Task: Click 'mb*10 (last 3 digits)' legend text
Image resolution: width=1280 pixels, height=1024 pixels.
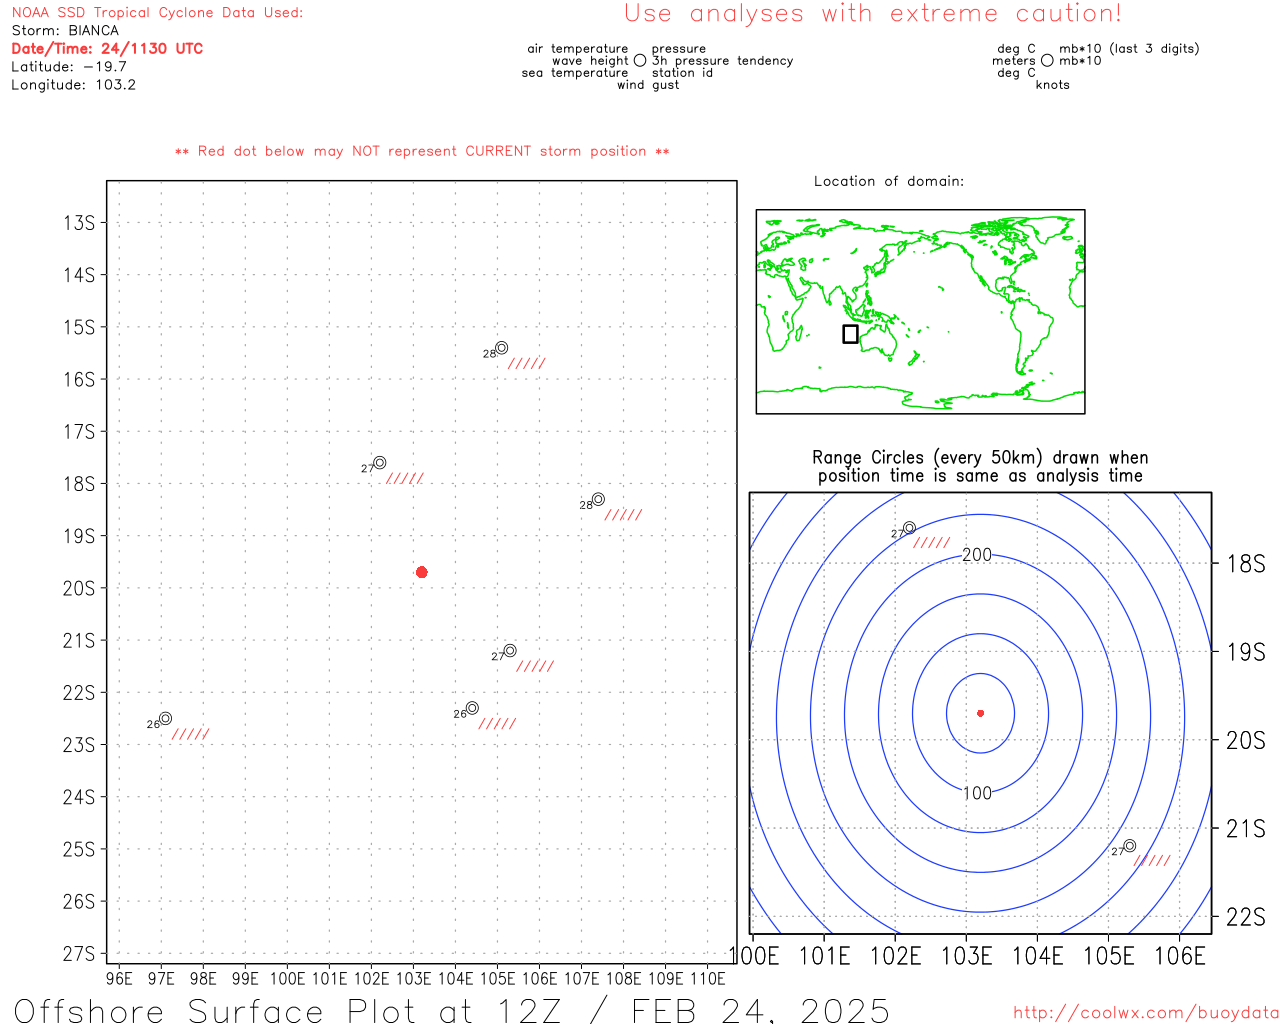Action: click(x=1129, y=49)
